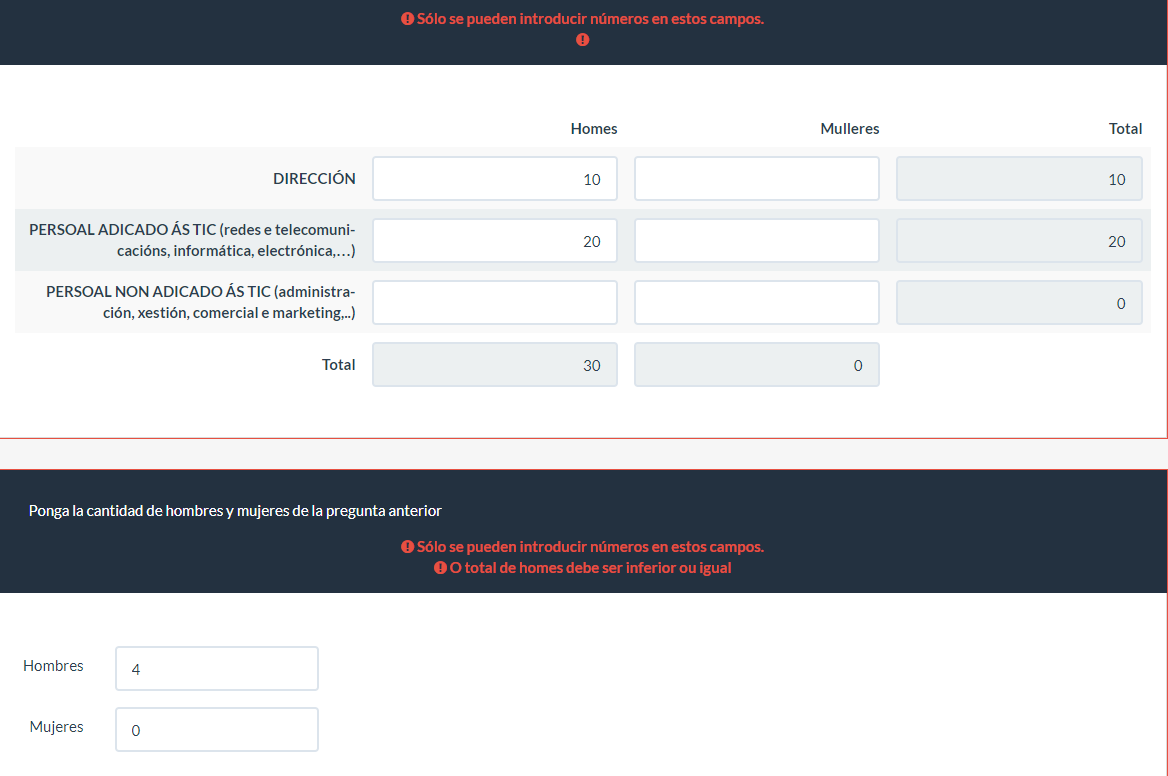Screen dimensions: 1168x776
Task: Click Homes input for PERSOAL ADICADO ÁS TIC
Action: (x=494, y=241)
